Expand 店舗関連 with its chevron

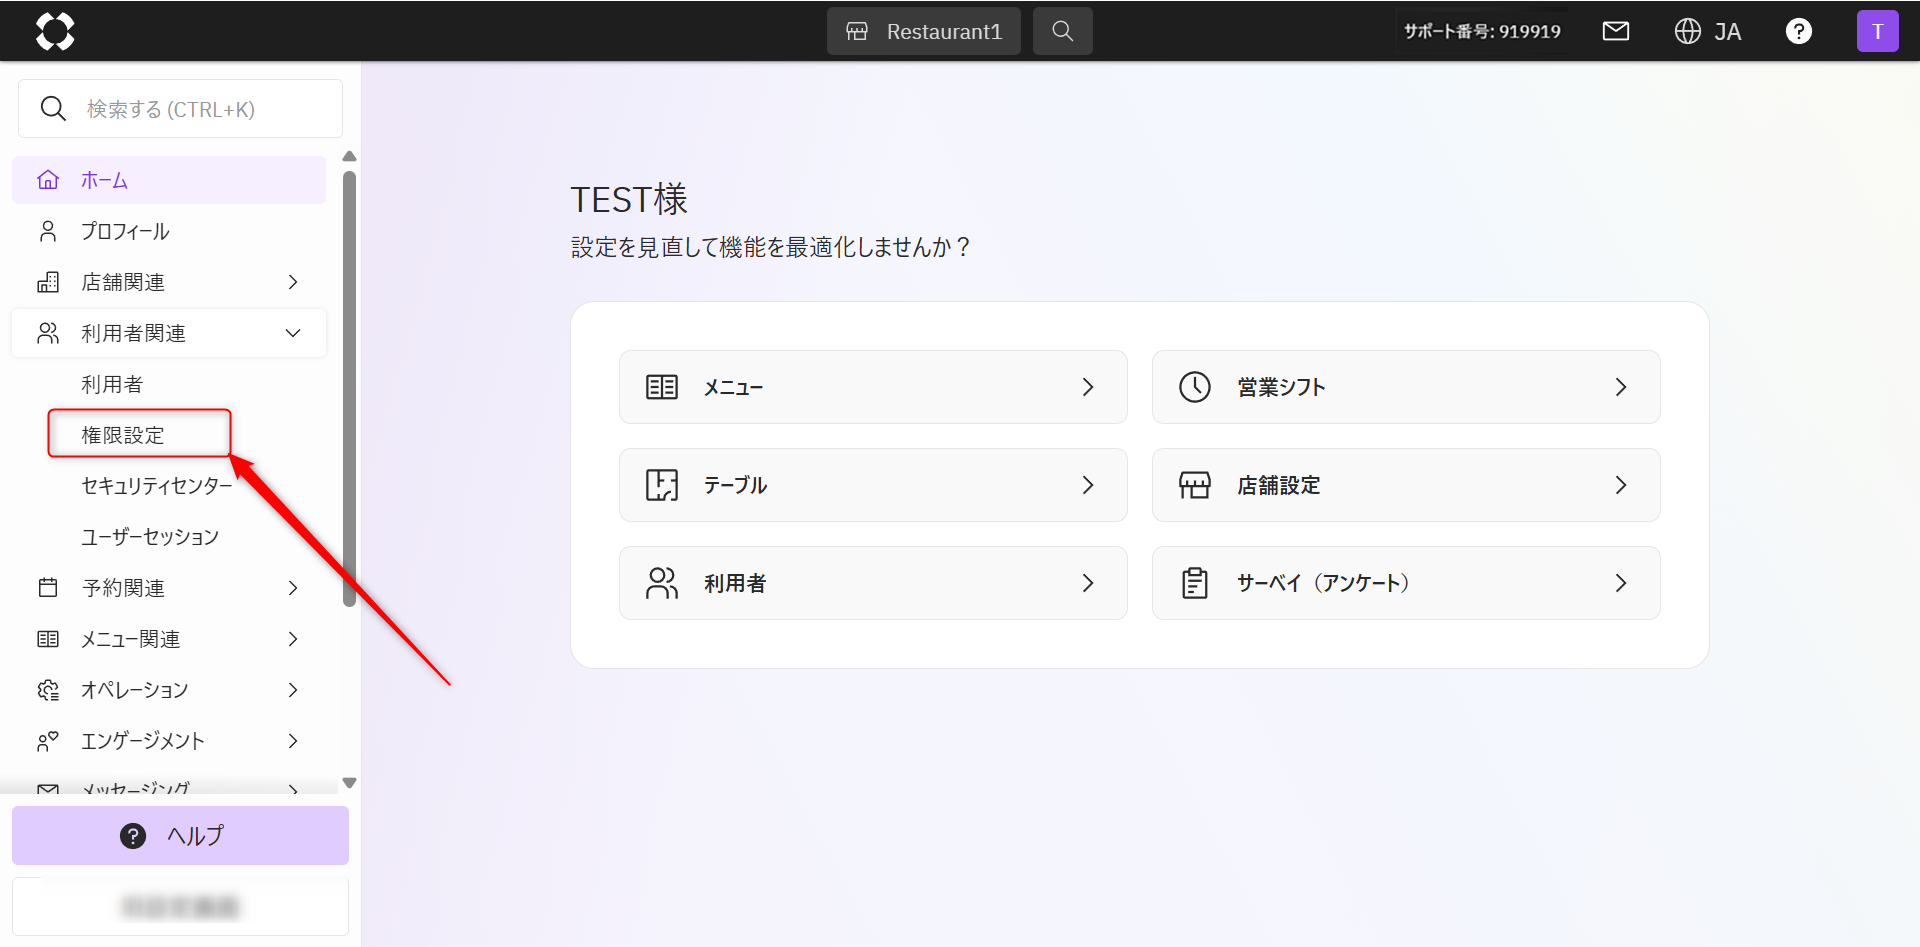click(293, 282)
